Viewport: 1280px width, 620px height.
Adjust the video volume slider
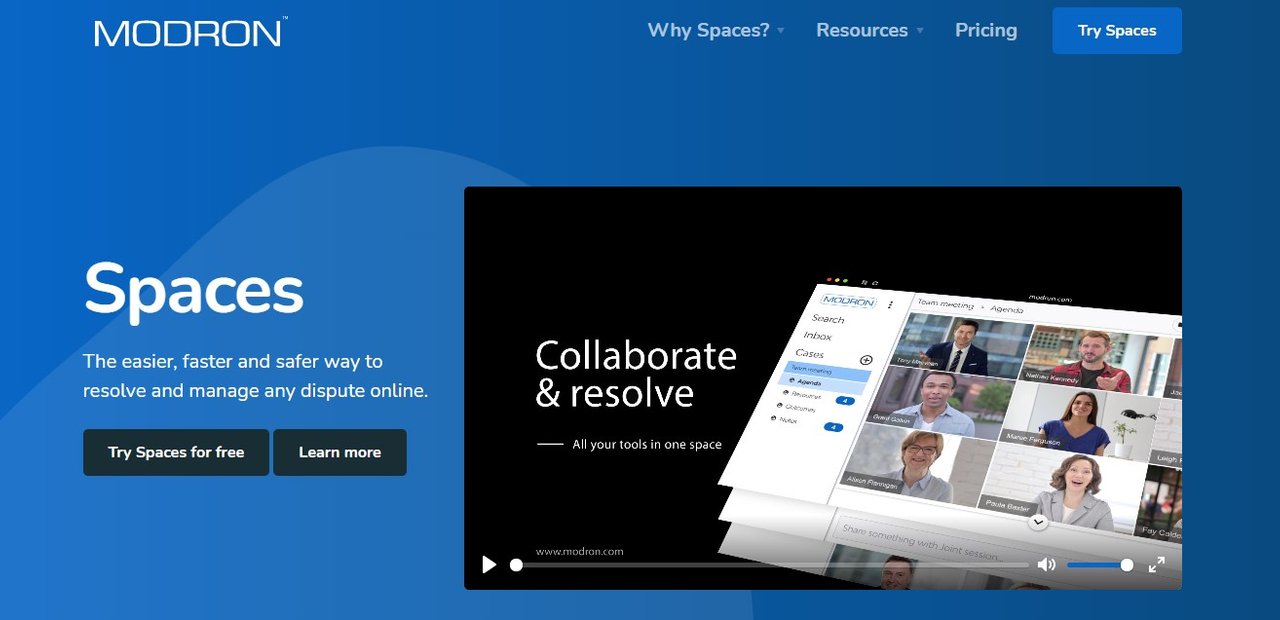pos(1100,565)
